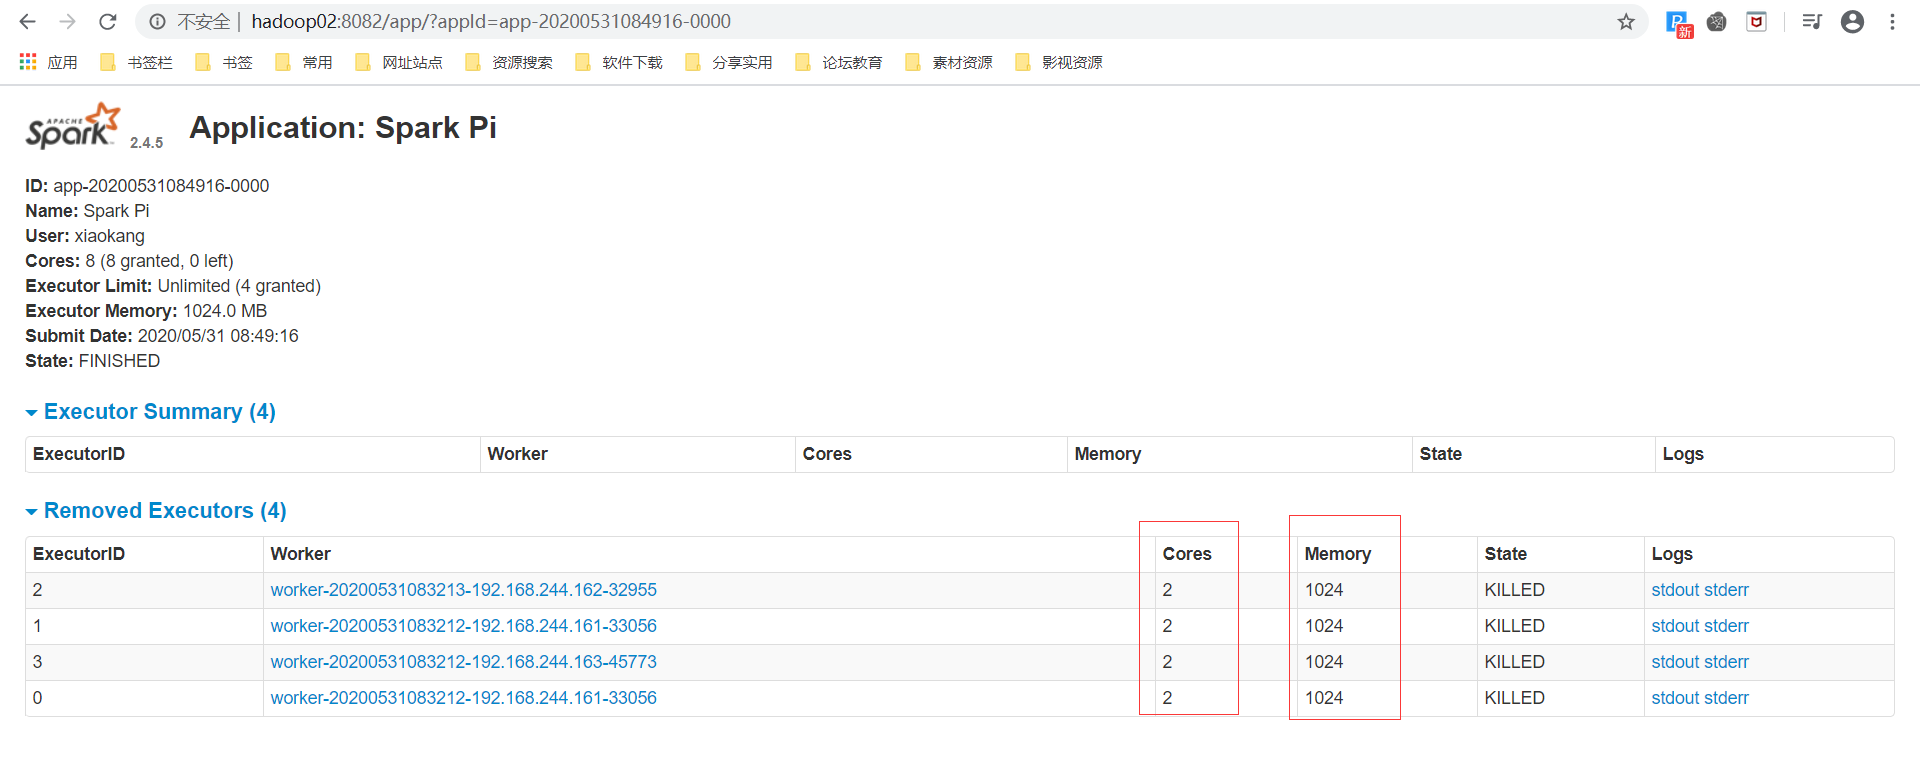The height and width of the screenshot is (777, 1920).
Task: Open stderr log for executor 3
Action: pos(1727,662)
